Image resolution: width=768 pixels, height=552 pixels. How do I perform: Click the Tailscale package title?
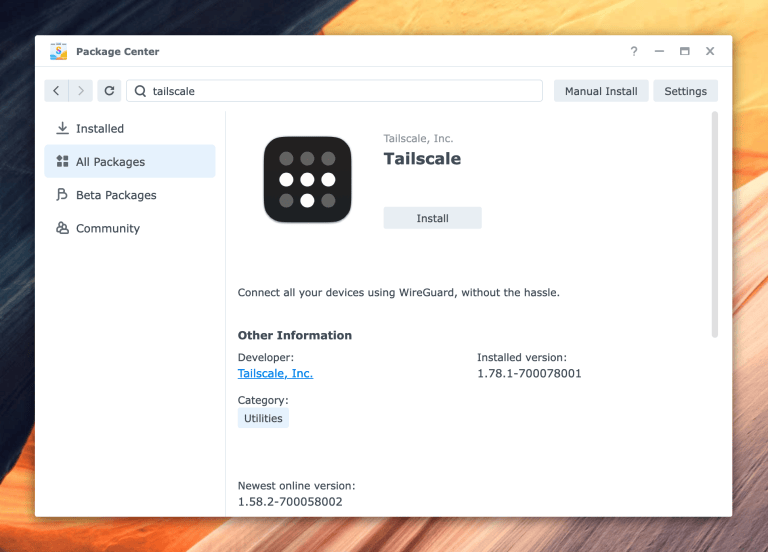coord(422,159)
